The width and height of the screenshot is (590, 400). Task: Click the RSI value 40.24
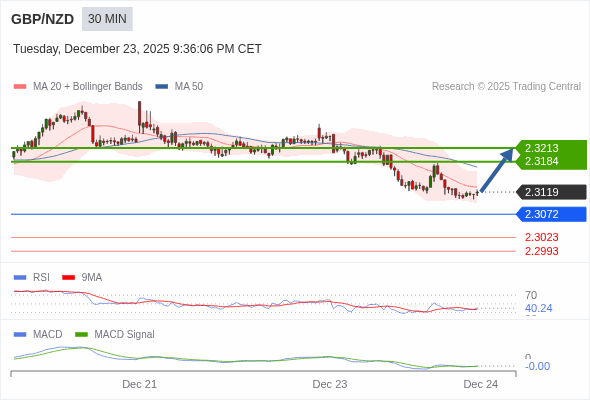coord(538,309)
